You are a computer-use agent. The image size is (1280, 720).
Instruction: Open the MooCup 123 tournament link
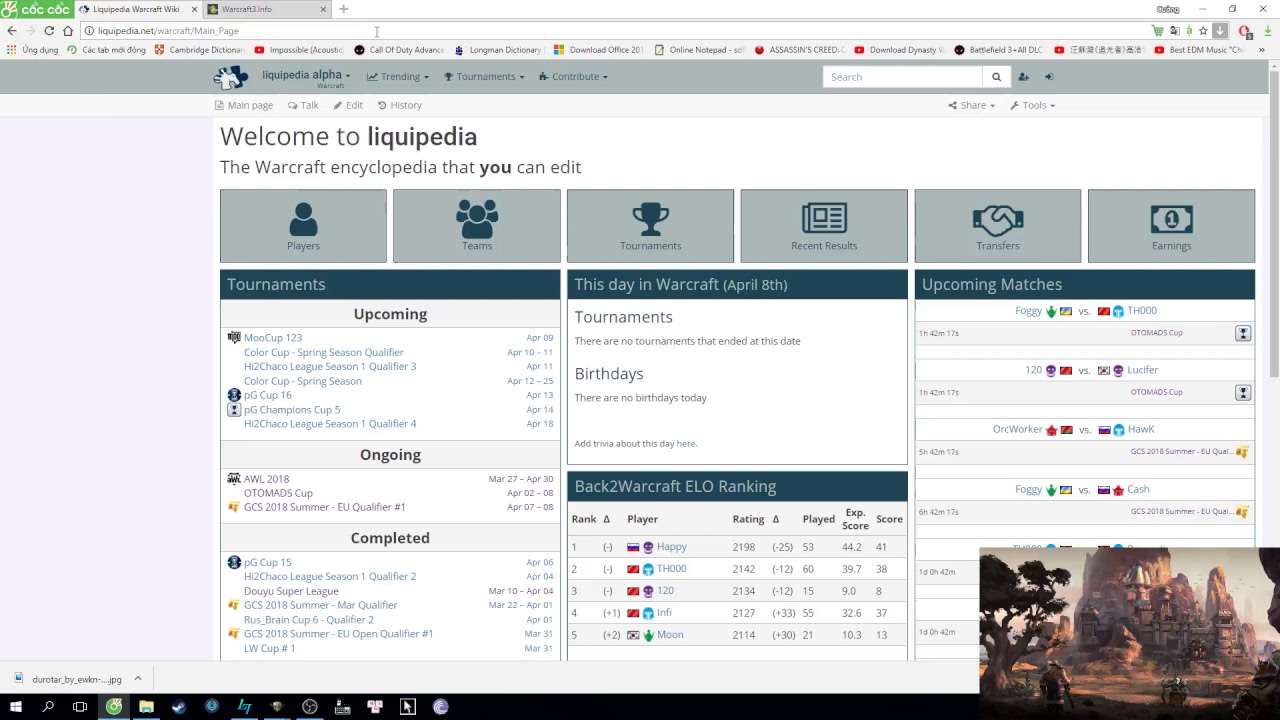[x=272, y=338]
